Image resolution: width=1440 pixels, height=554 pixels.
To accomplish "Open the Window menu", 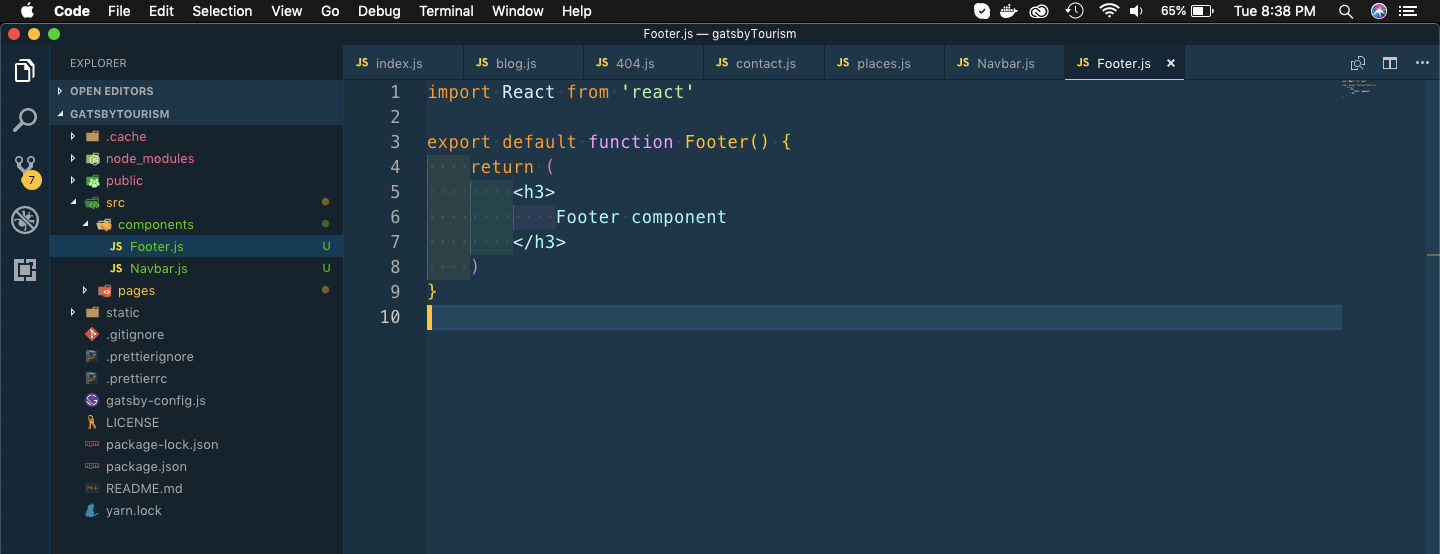I will click(518, 11).
